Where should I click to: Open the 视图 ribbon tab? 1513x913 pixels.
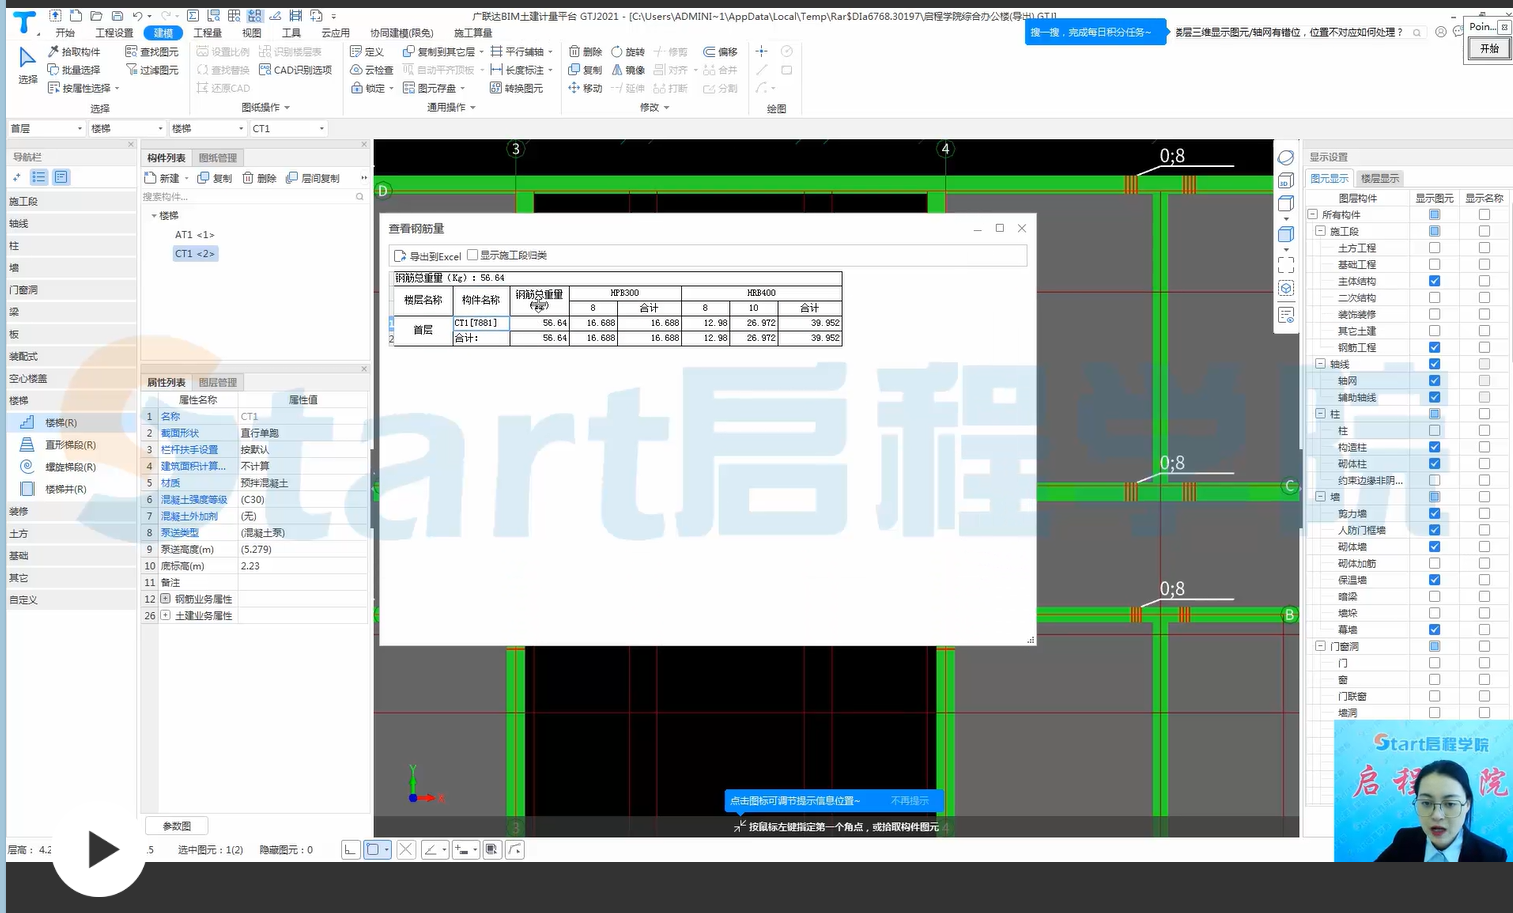click(x=251, y=33)
